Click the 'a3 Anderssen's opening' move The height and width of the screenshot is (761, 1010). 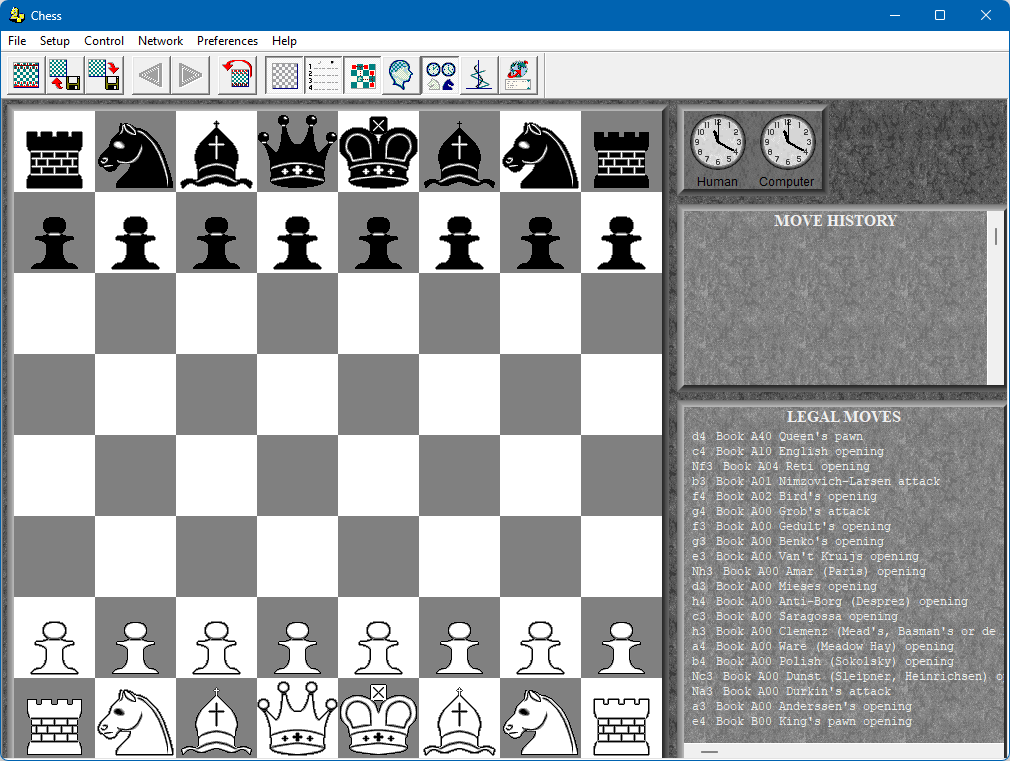click(802, 706)
